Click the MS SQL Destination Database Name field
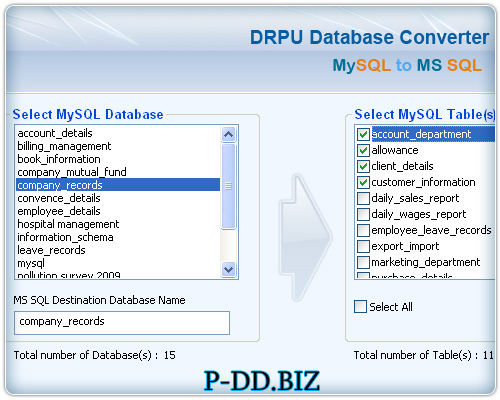This screenshot has width=500, height=400. (x=122, y=323)
